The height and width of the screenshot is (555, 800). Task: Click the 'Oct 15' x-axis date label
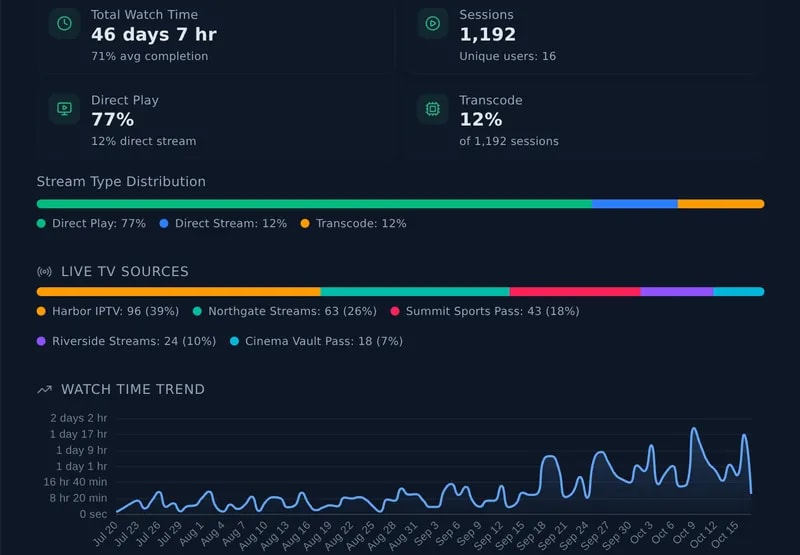725,535
